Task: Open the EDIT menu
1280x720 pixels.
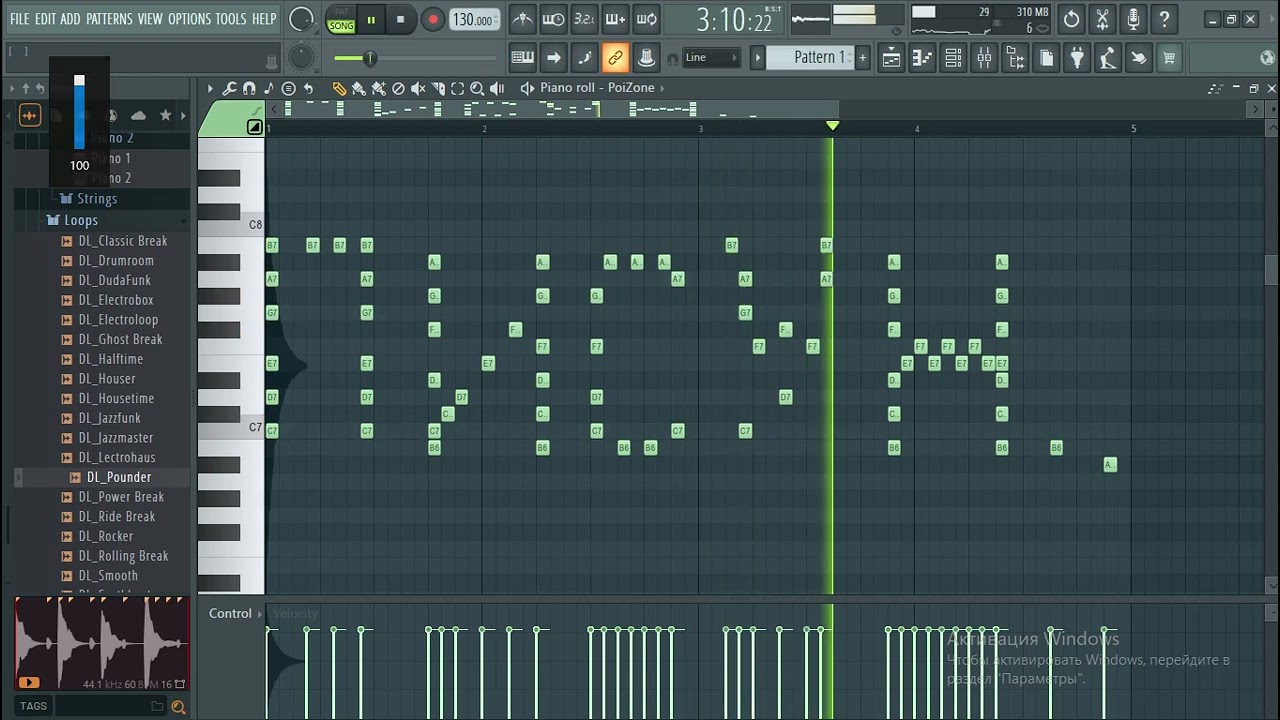Action: pos(45,19)
